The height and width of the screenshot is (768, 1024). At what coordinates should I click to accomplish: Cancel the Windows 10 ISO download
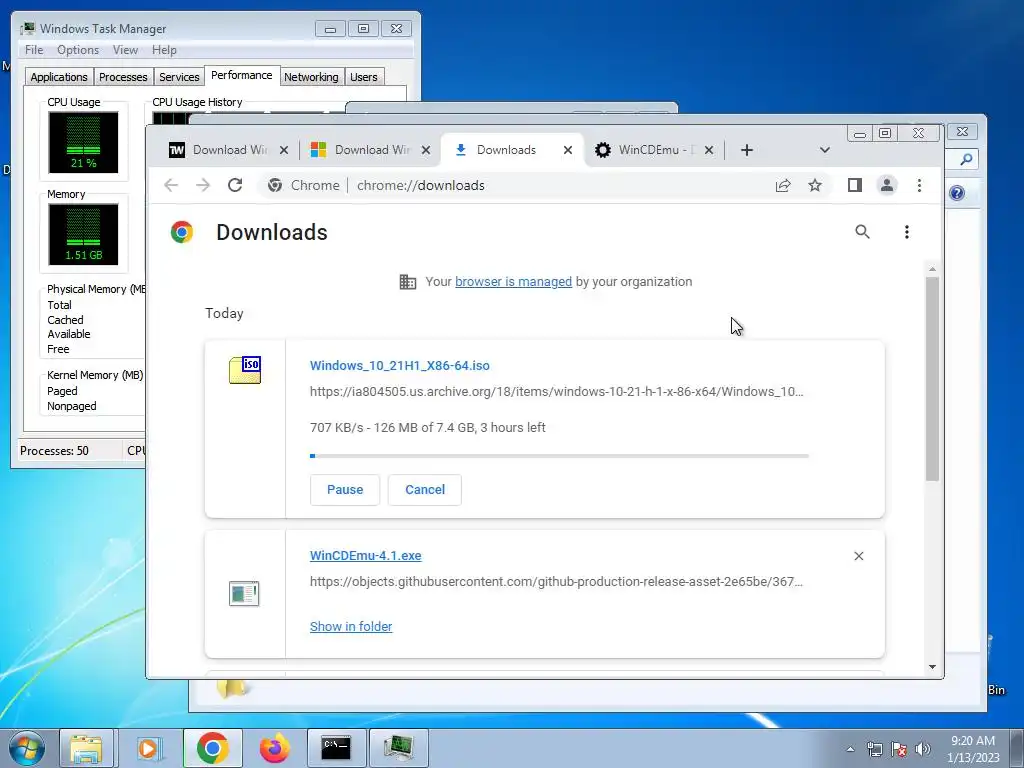coord(424,490)
